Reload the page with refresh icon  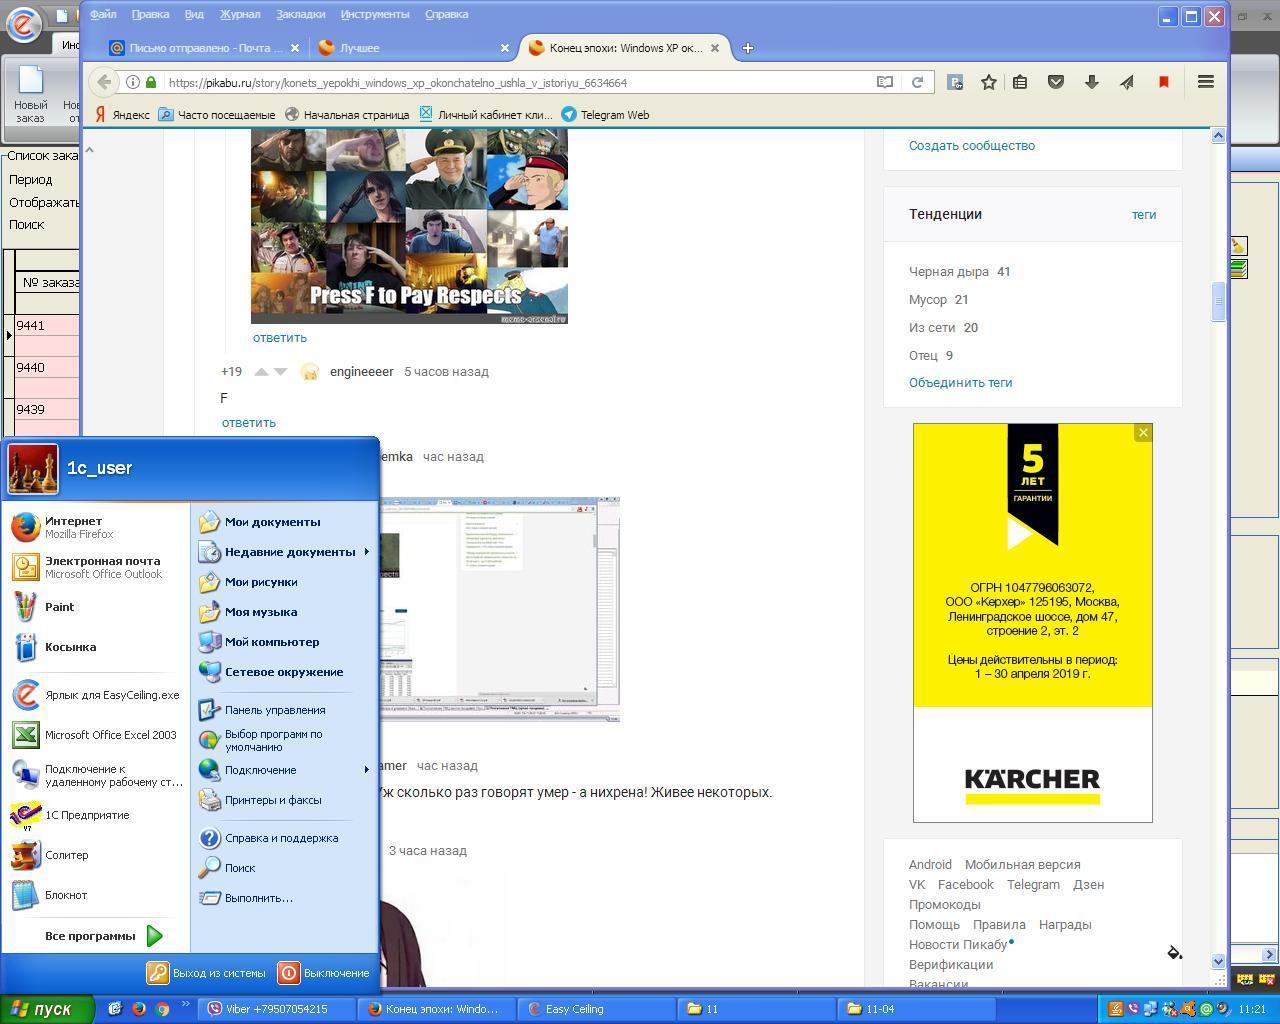pos(917,82)
